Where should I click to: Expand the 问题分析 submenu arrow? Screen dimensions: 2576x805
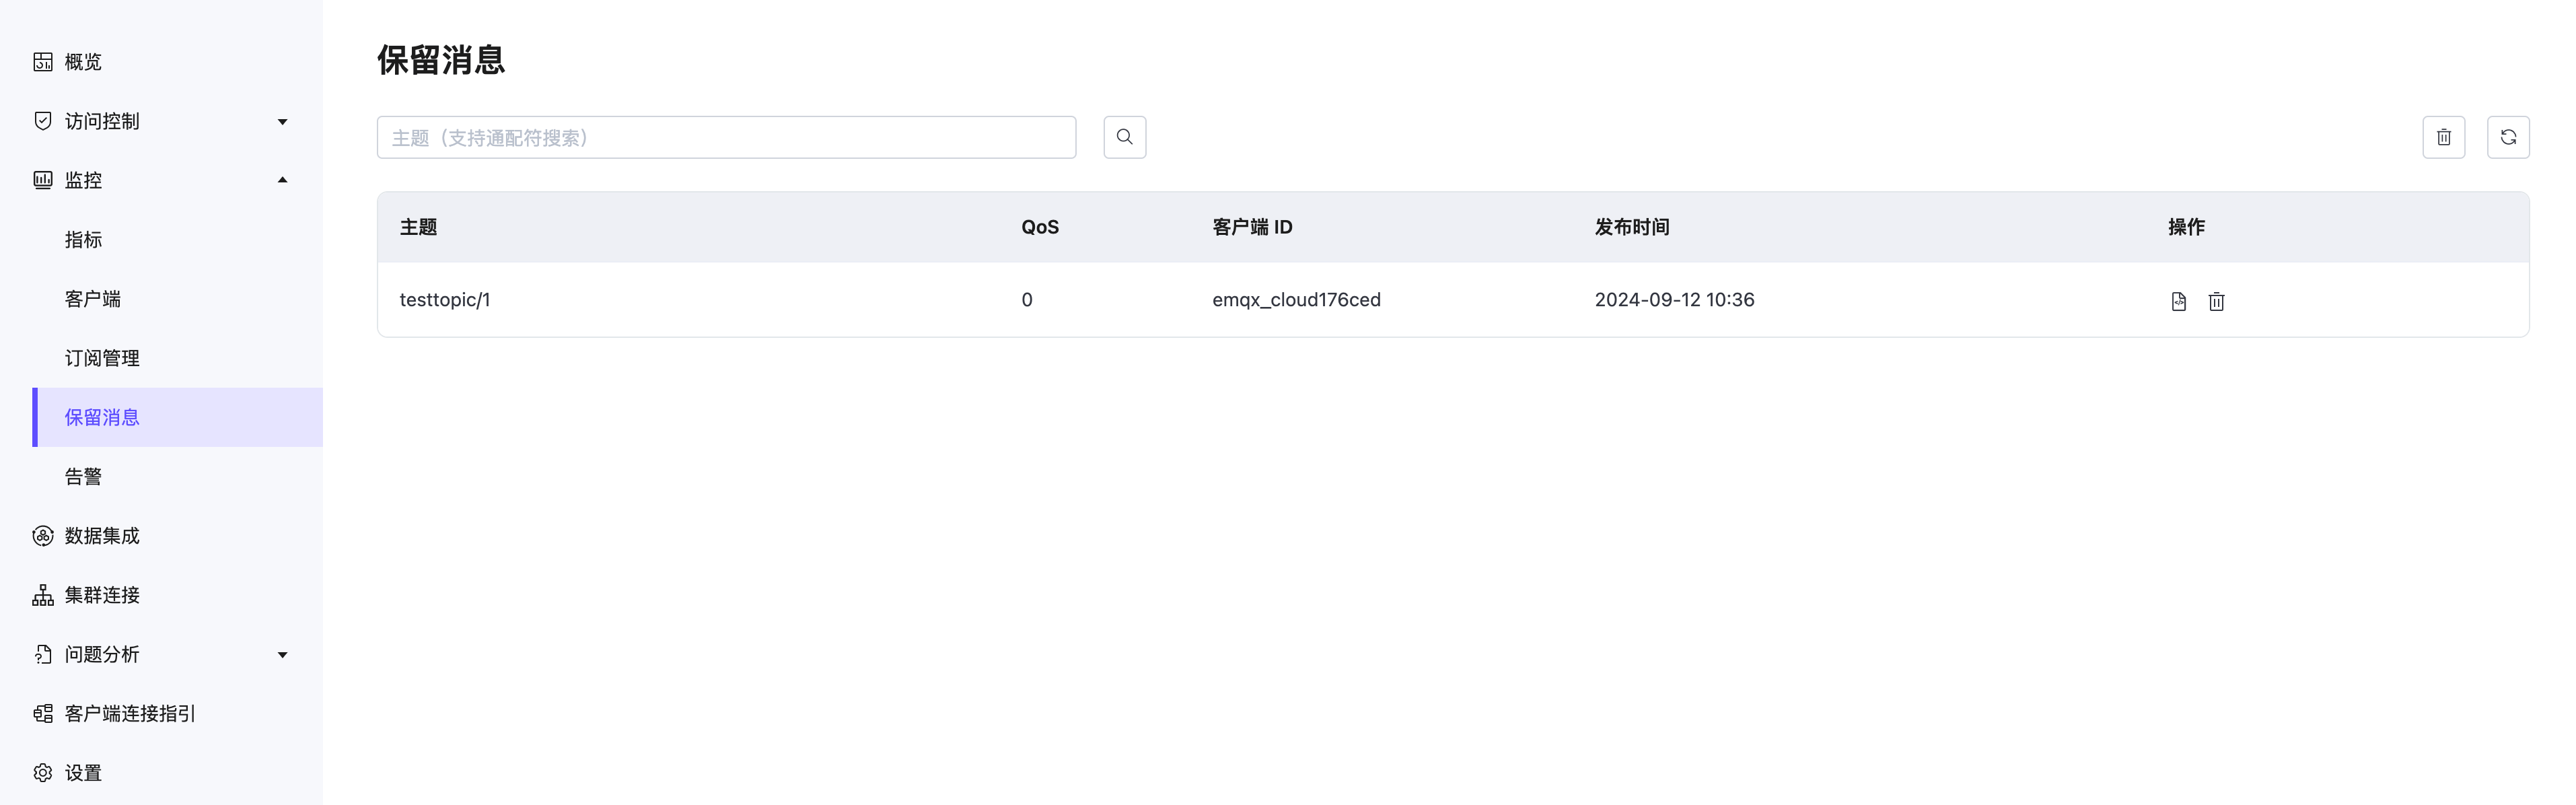(282, 655)
